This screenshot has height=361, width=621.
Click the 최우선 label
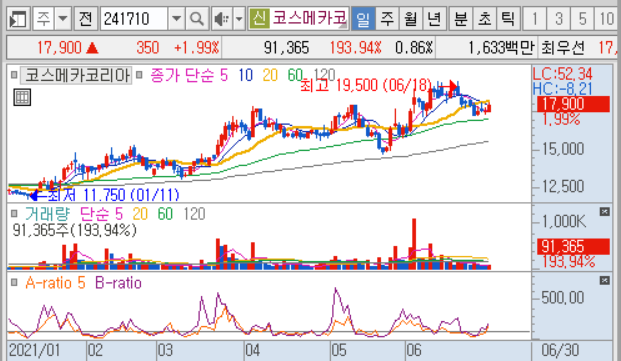coord(562,48)
